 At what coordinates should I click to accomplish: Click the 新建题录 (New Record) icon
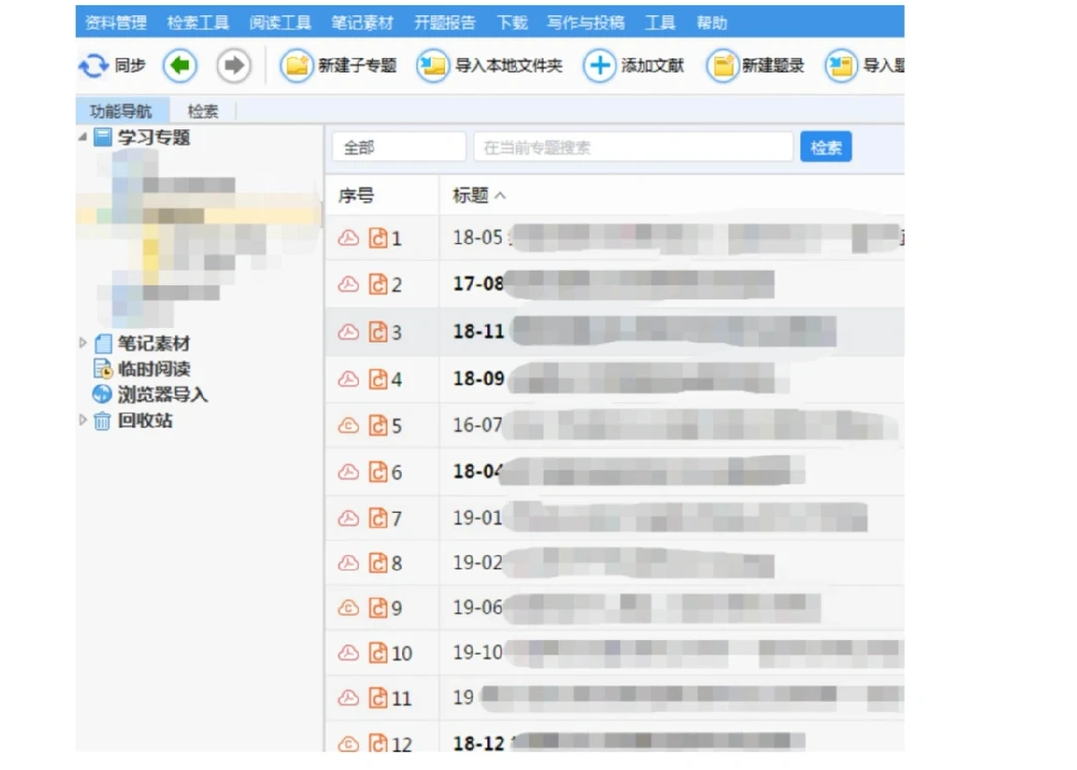pos(723,64)
